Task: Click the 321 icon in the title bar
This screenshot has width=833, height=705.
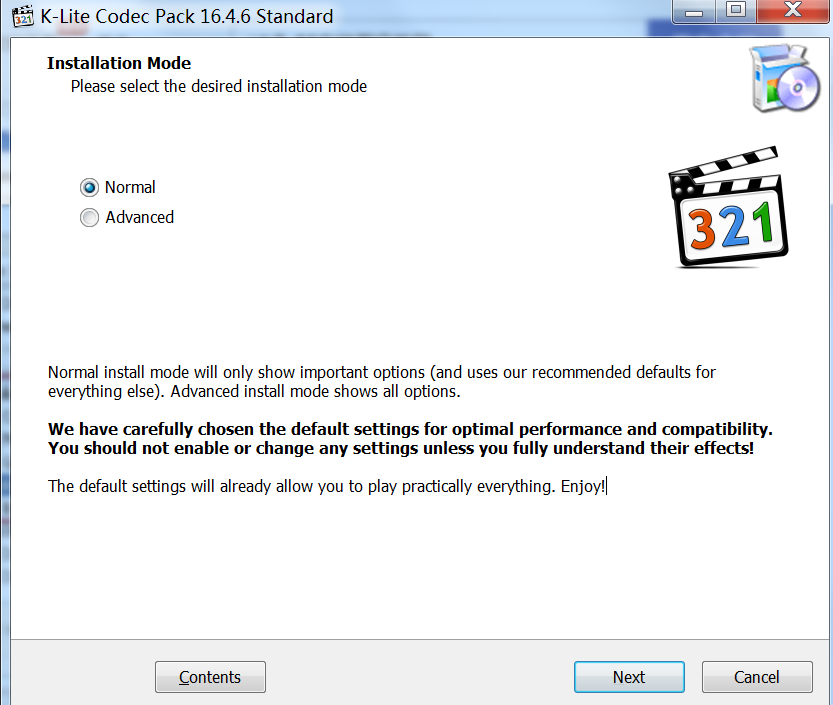Action: coord(23,16)
